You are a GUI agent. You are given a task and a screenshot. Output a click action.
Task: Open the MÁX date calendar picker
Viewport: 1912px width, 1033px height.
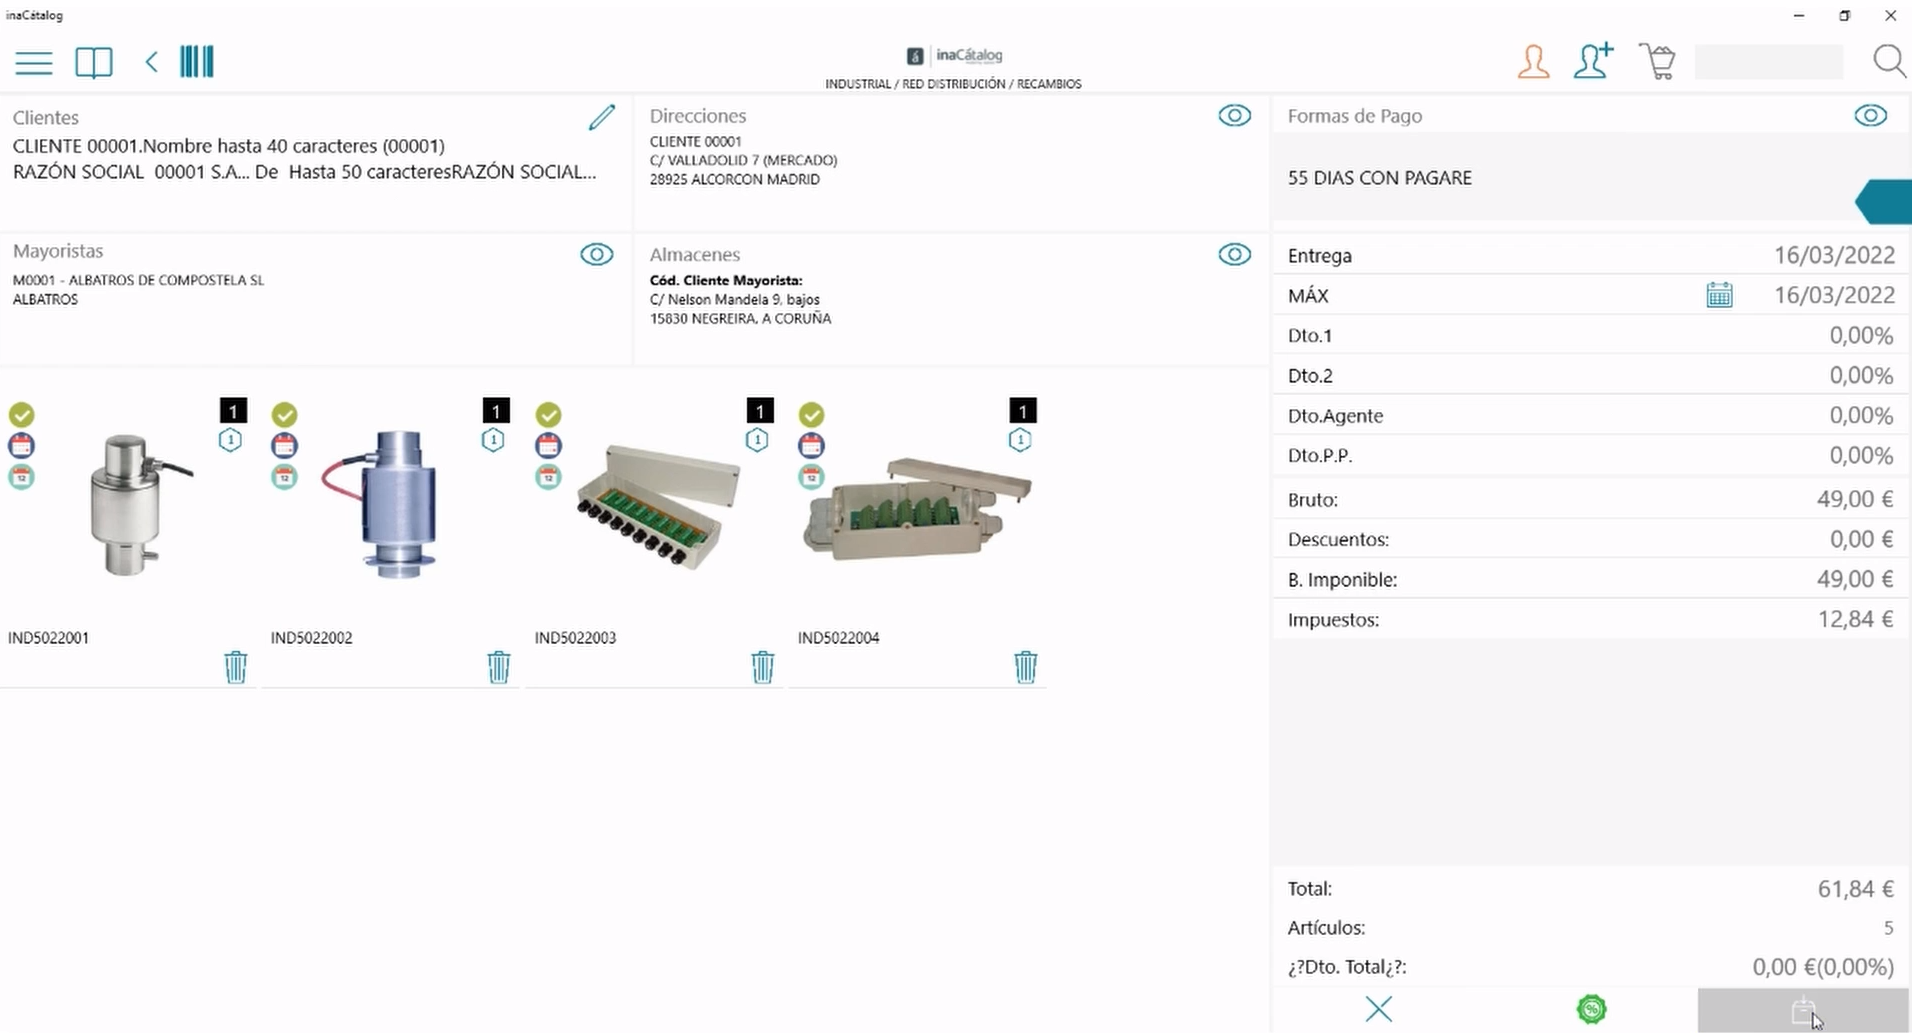coord(1719,295)
